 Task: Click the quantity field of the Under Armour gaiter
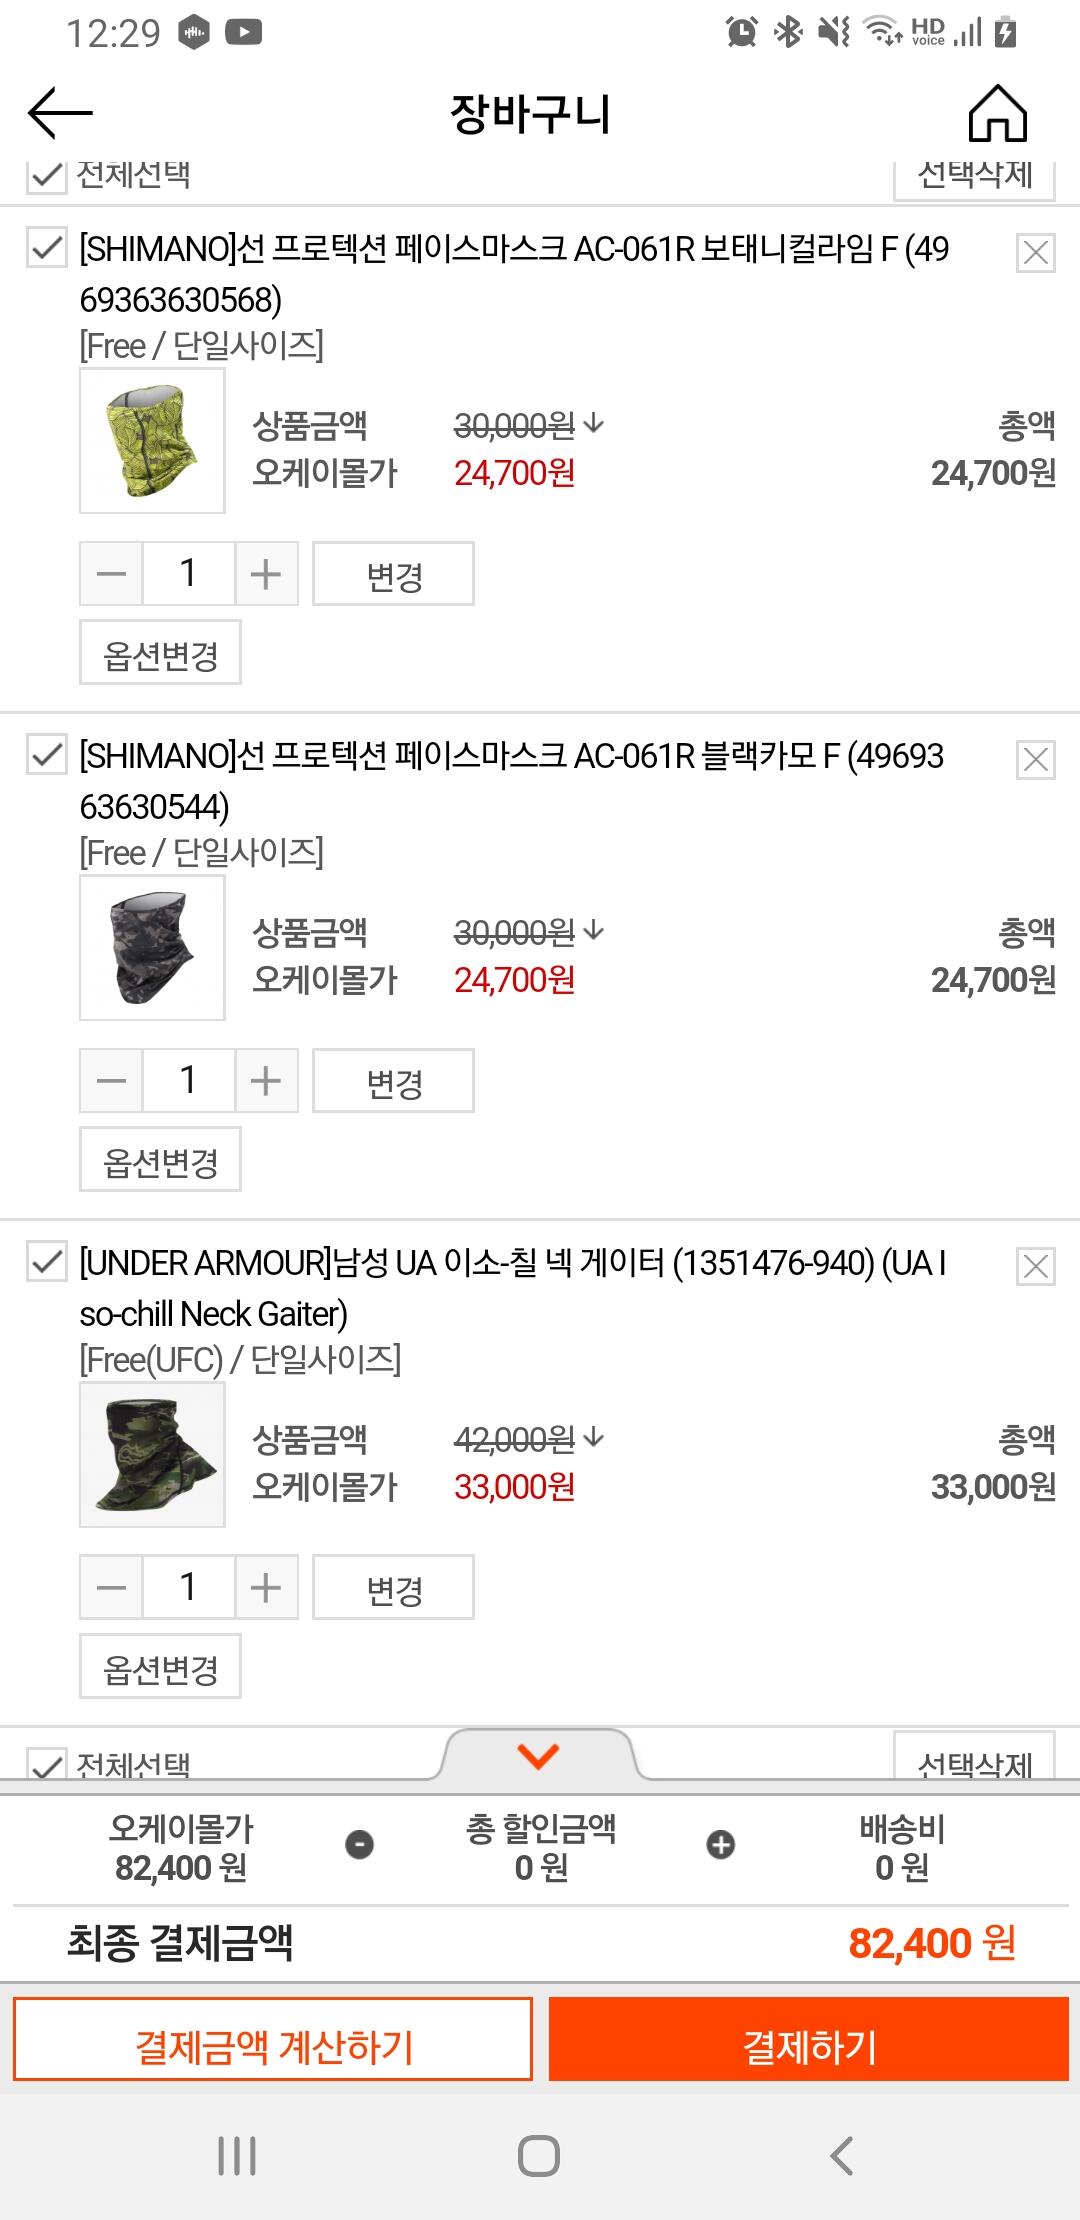(188, 1587)
